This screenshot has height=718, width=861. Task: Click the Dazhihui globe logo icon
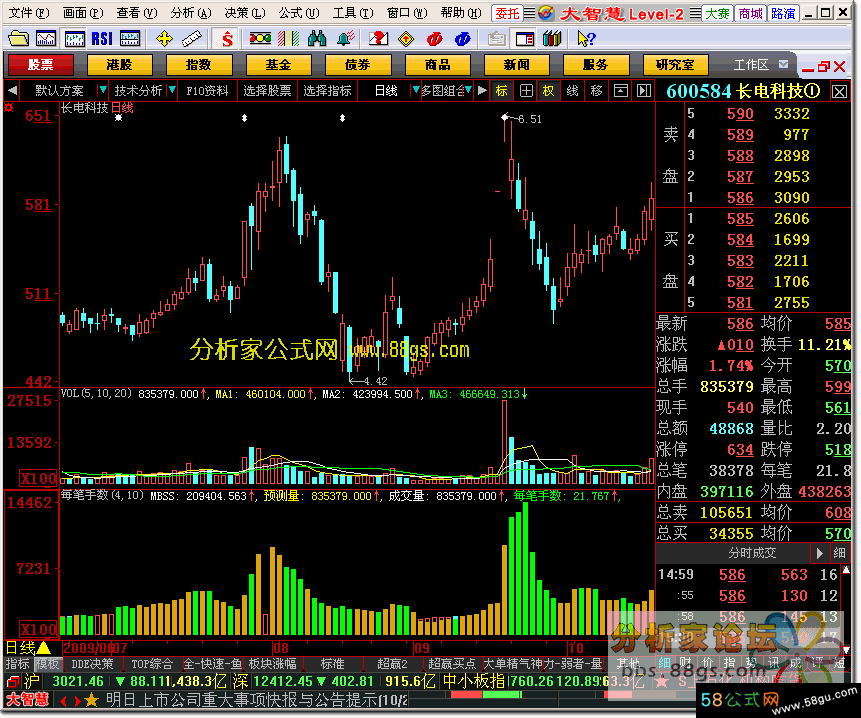point(545,13)
